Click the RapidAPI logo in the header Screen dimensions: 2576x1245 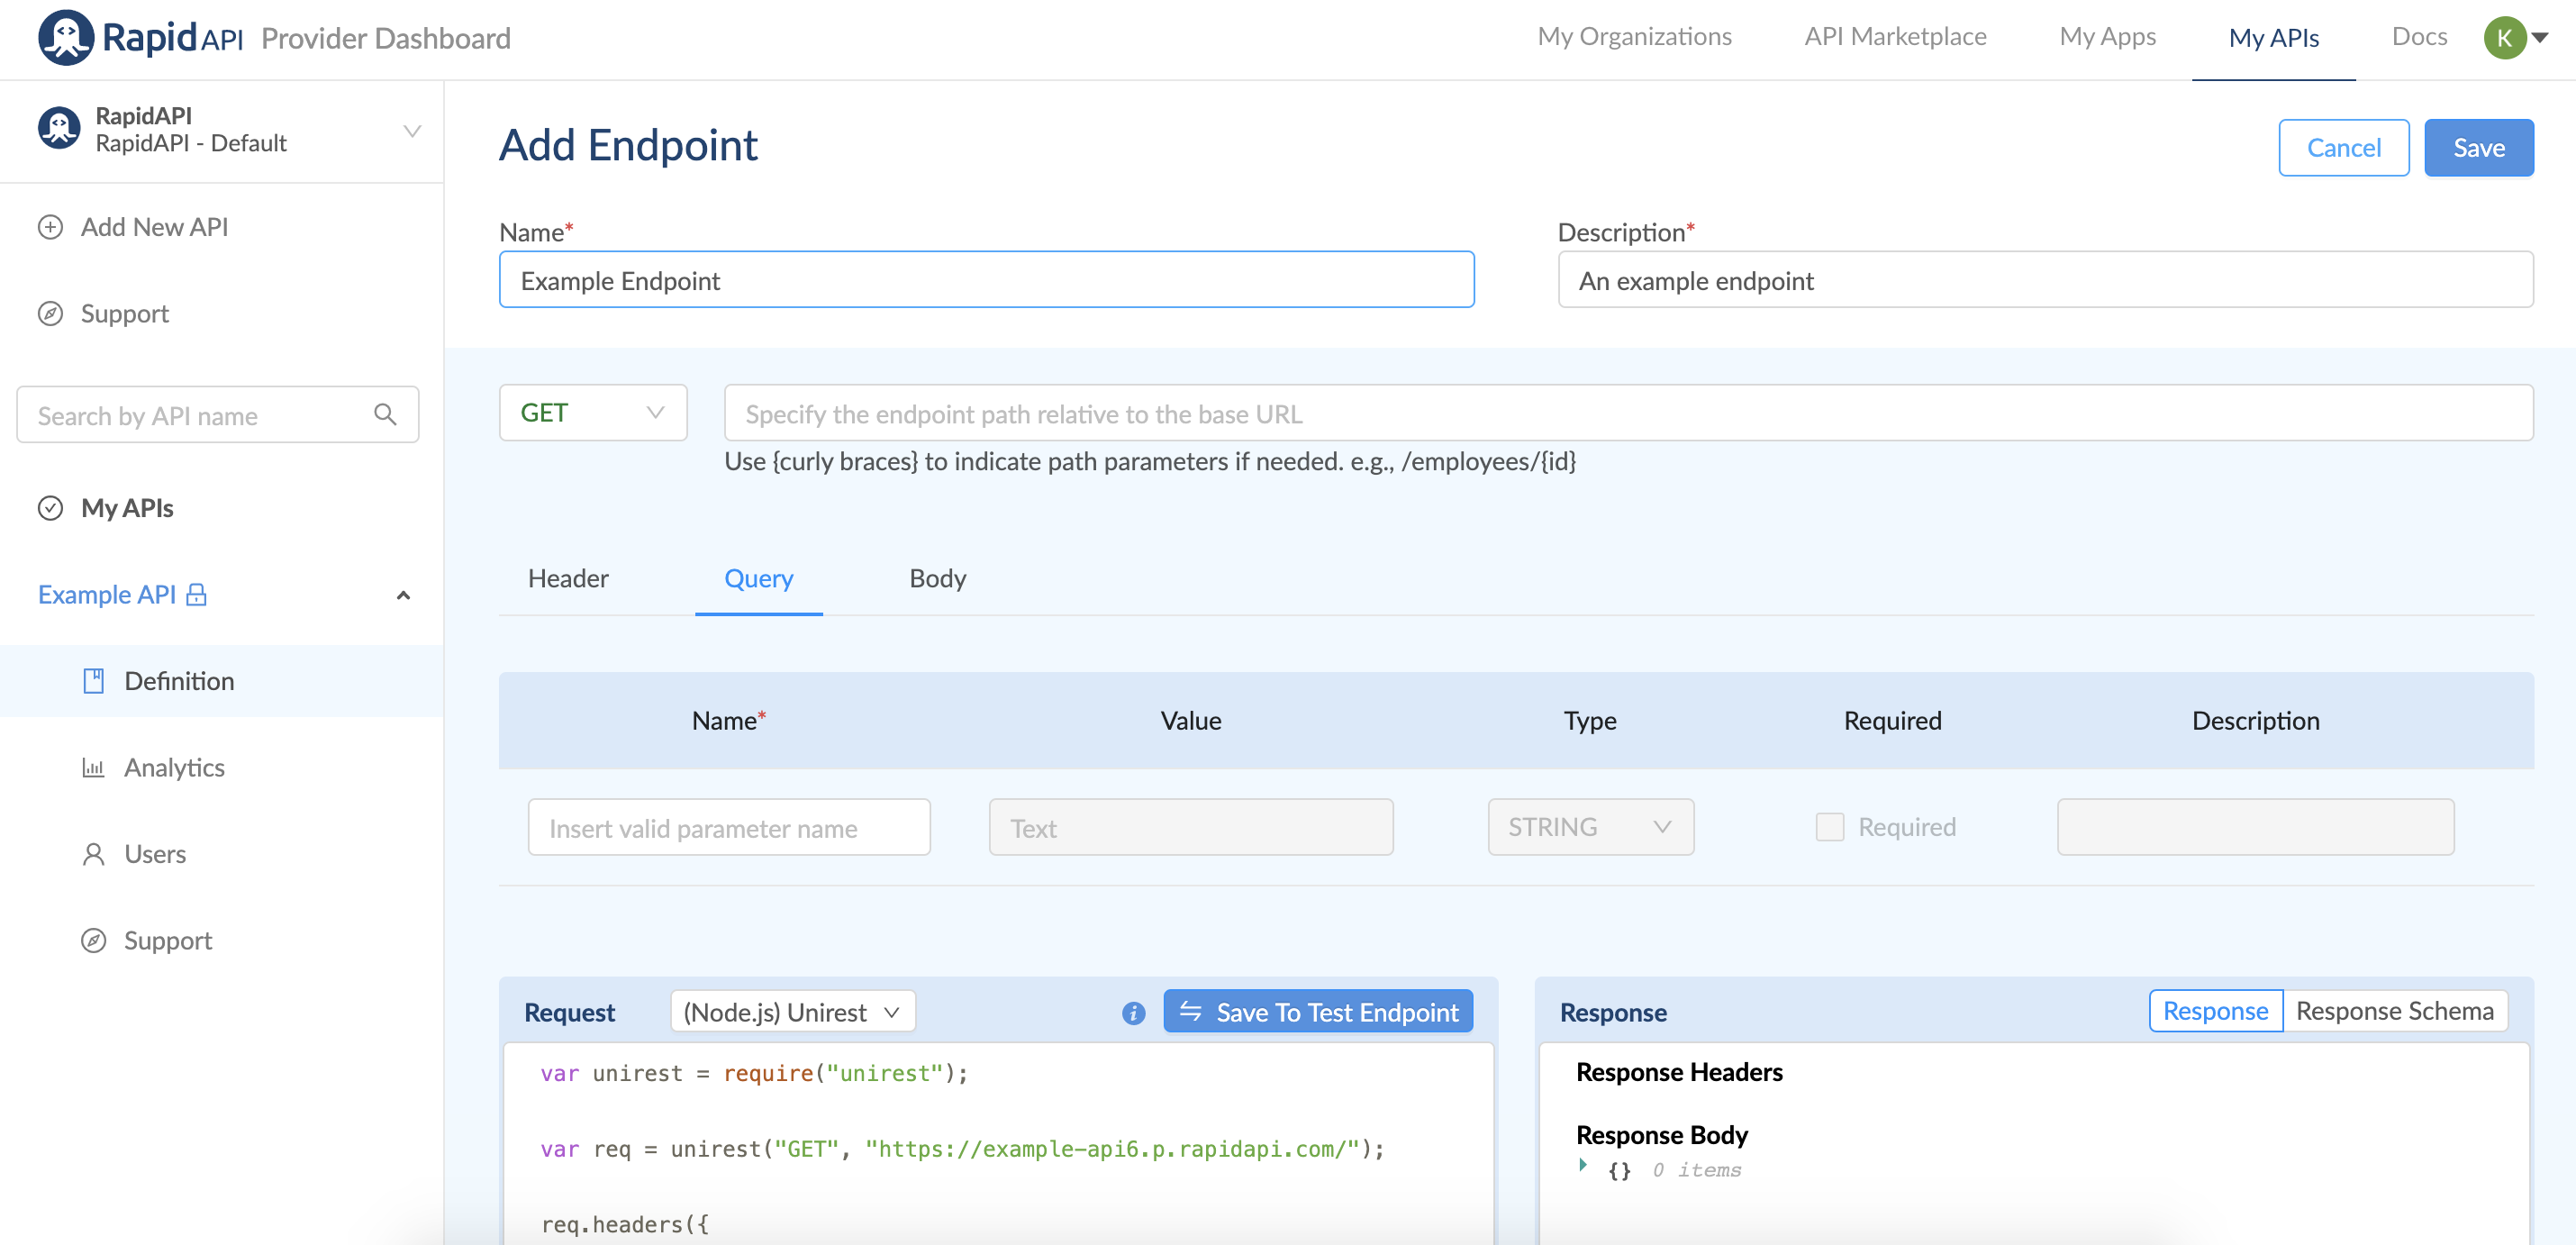(66, 38)
